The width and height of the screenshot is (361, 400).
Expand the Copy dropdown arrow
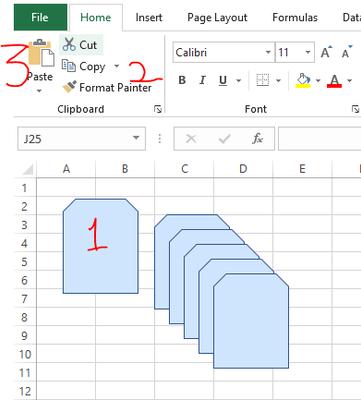(116, 66)
